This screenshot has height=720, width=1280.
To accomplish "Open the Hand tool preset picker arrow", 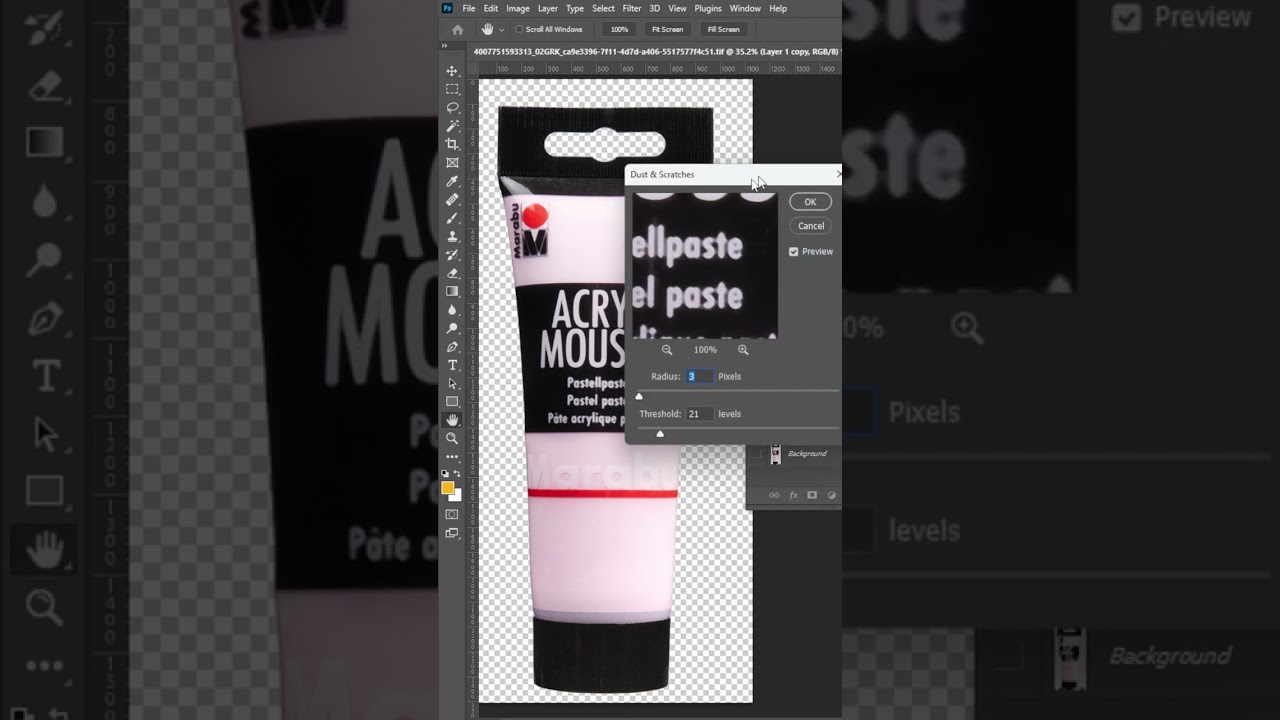I will (501, 29).
